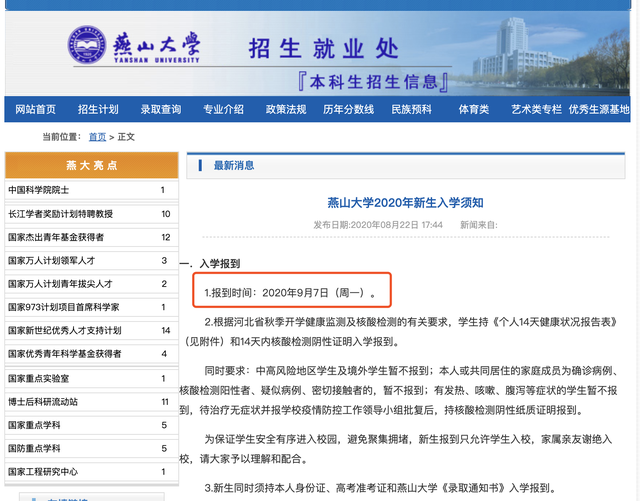Open 国家重点实验室 sidebar row

[x=92, y=379]
